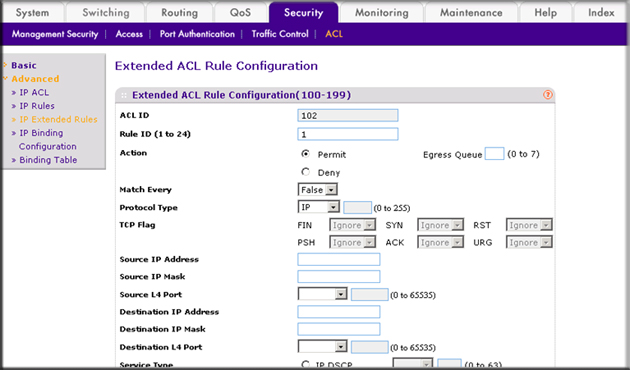
Task: Switch to the Monitoring tab
Action: pyautogui.click(x=381, y=12)
